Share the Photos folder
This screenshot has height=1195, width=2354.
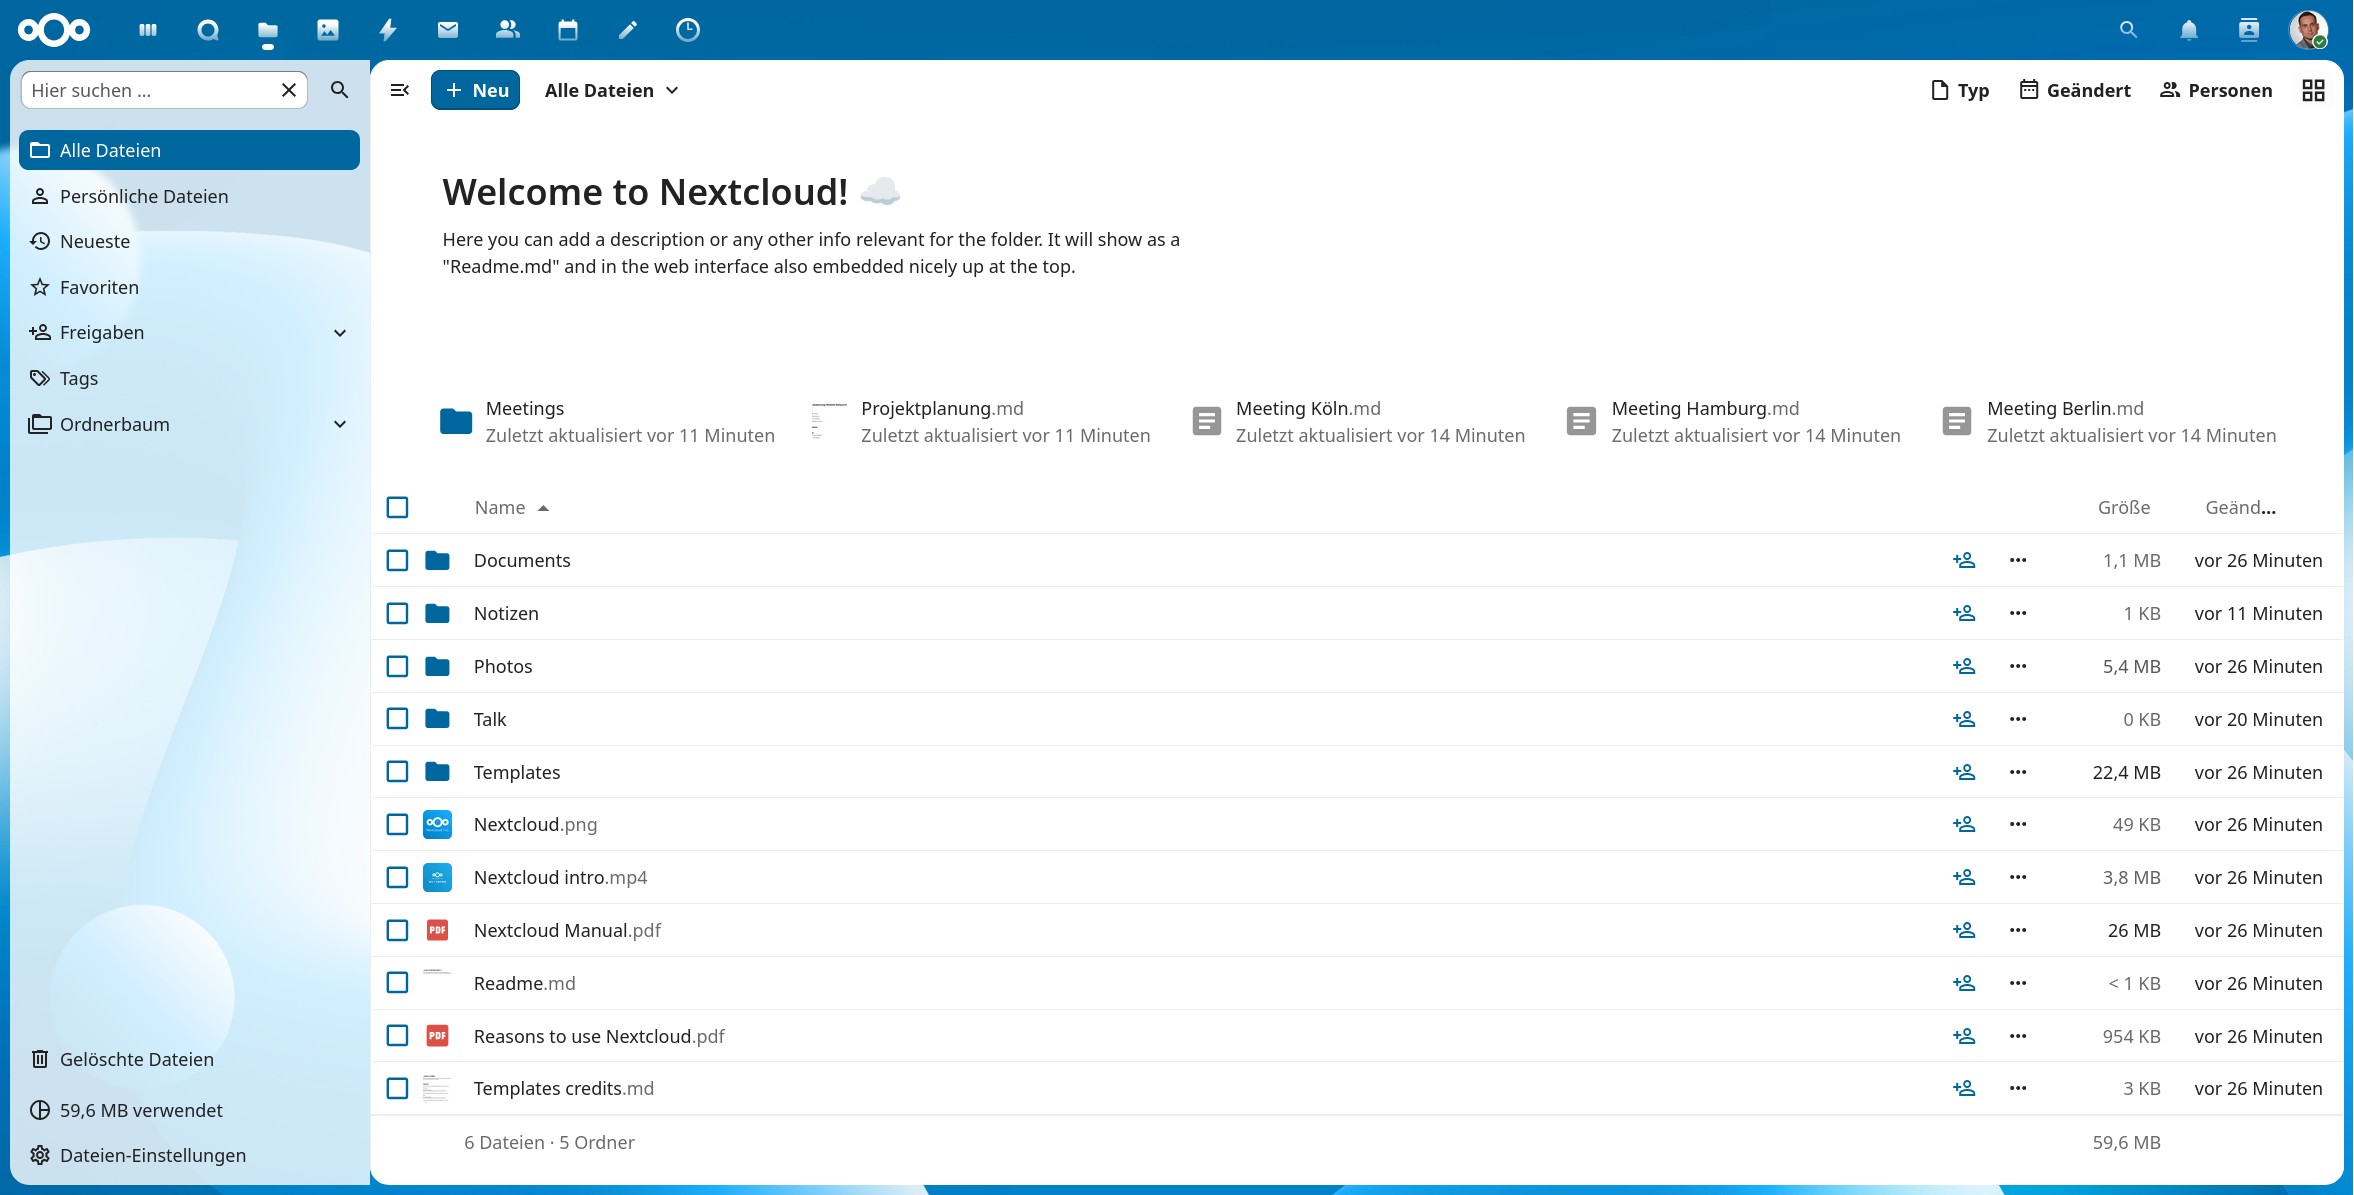click(1964, 666)
